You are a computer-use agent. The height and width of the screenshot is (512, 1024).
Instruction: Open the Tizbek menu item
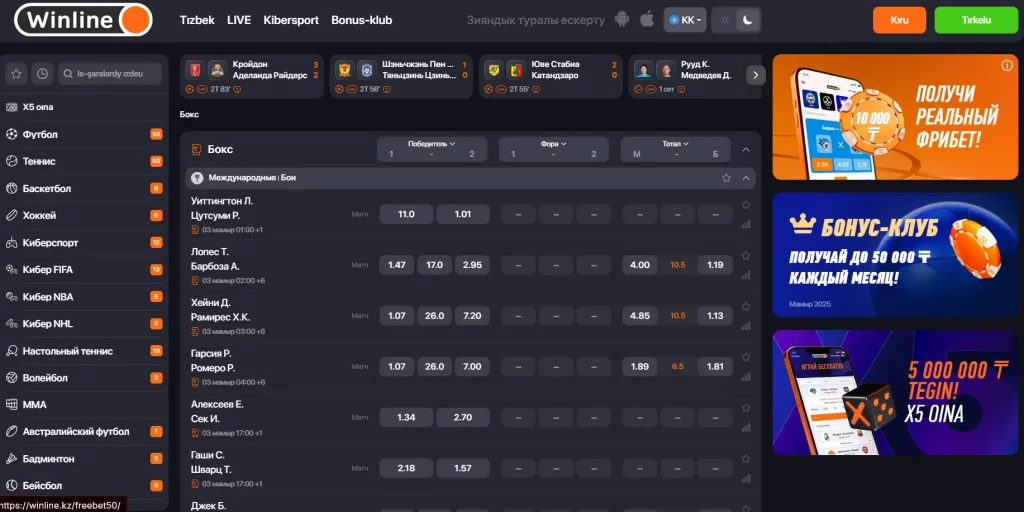(x=197, y=20)
